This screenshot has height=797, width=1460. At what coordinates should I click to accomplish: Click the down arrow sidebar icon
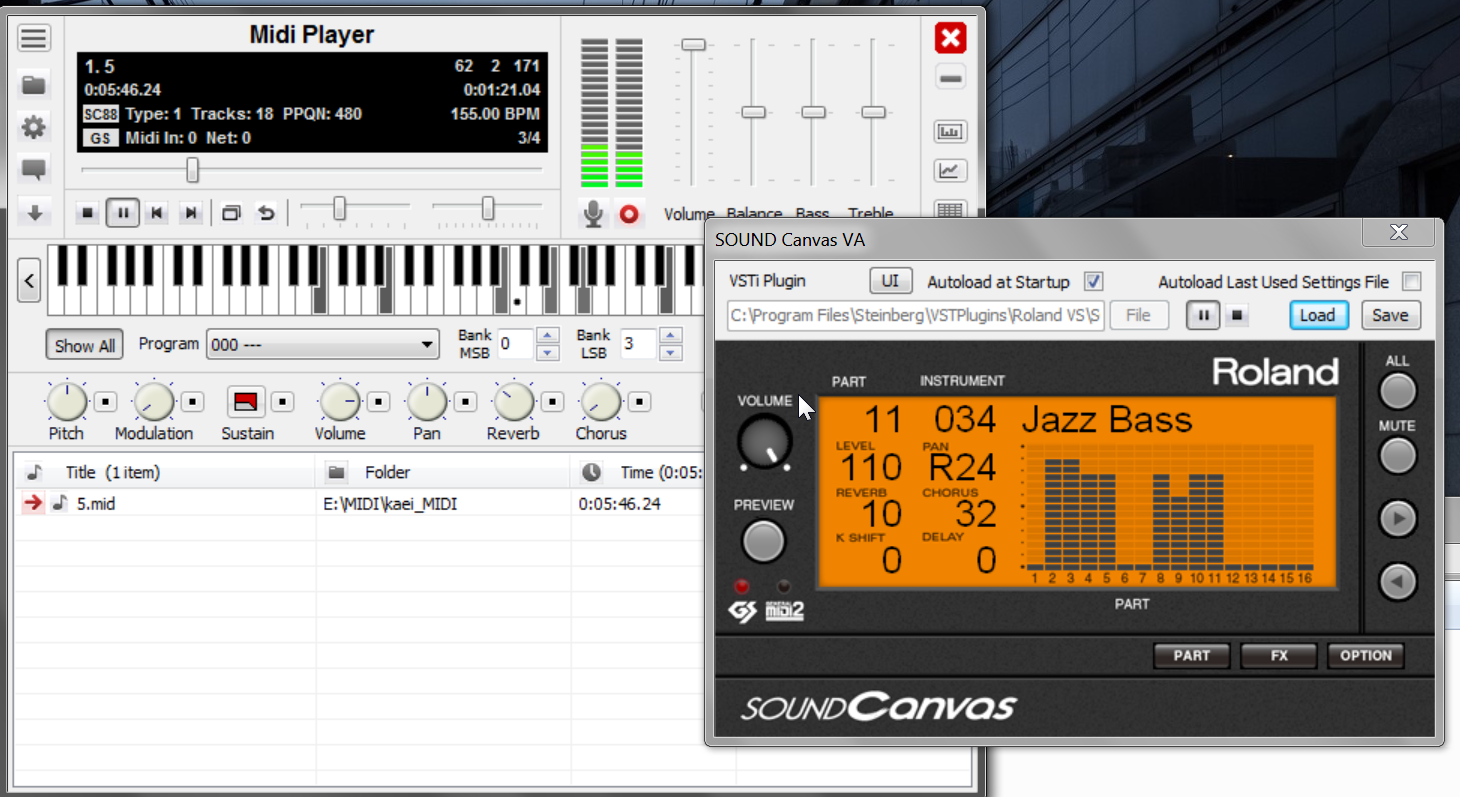point(33,212)
